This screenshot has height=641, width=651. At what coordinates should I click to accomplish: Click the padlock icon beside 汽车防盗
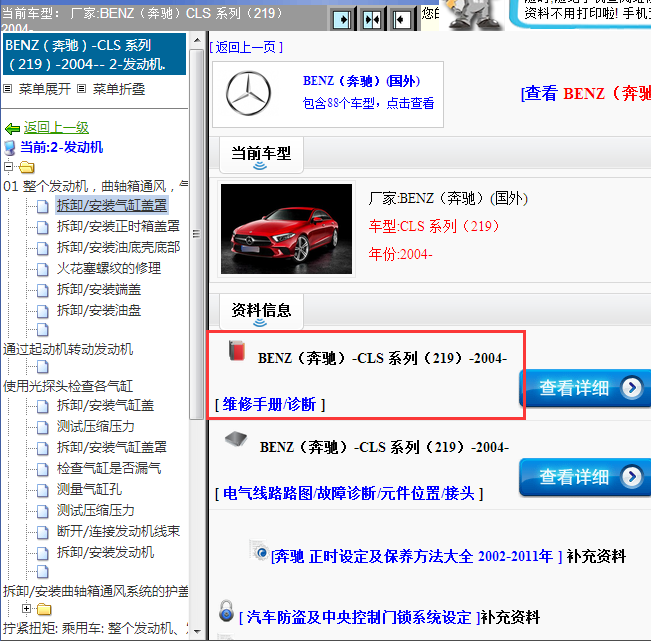(226, 611)
